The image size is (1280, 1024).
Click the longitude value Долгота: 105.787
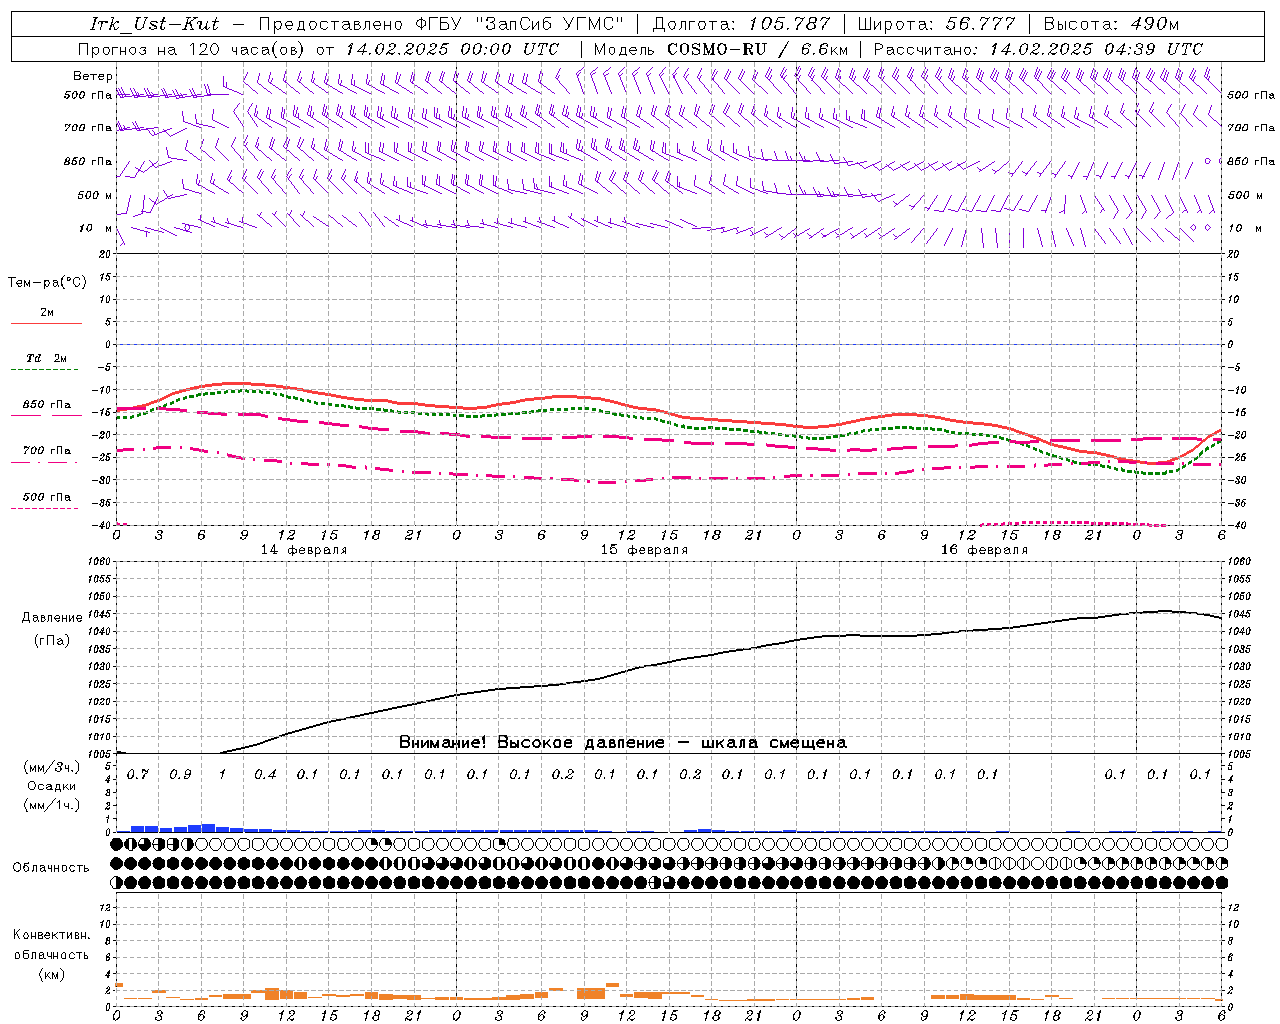pyautogui.click(x=741, y=24)
